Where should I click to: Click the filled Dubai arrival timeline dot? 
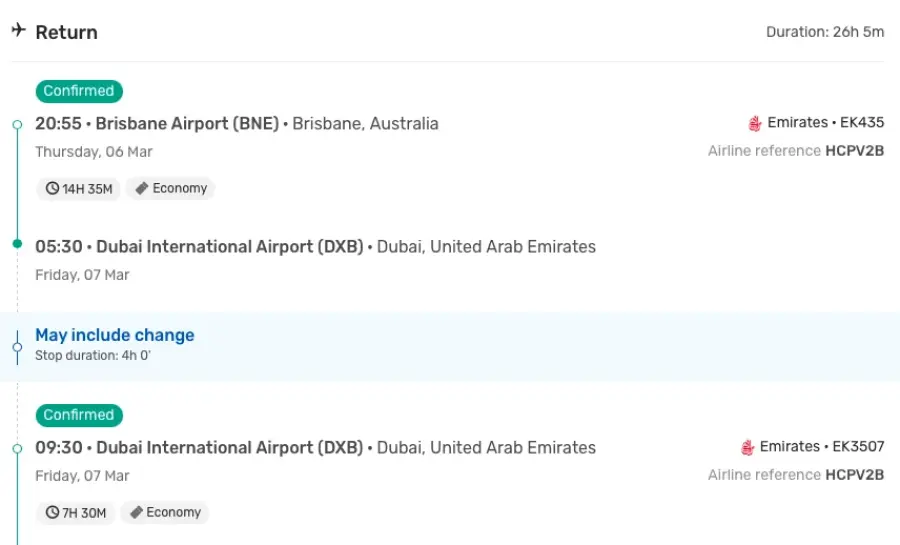tap(17, 244)
